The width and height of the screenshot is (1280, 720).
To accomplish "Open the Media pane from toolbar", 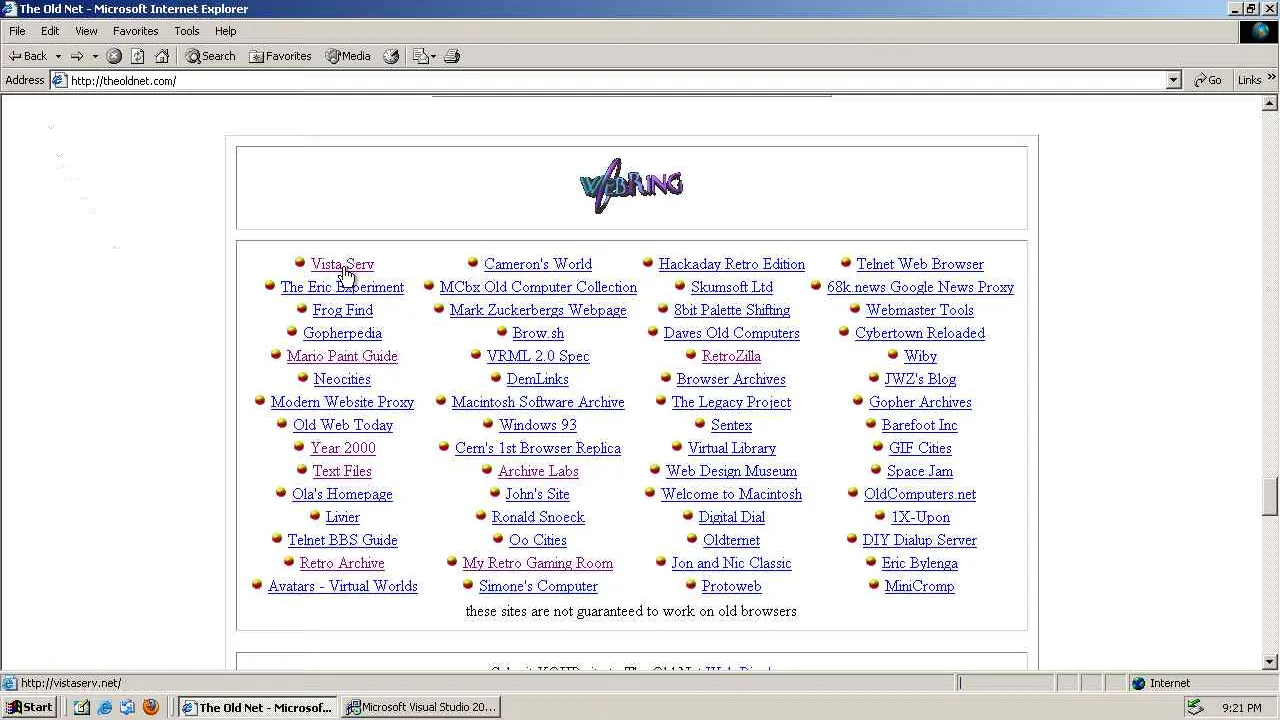I will [x=347, y=56].
